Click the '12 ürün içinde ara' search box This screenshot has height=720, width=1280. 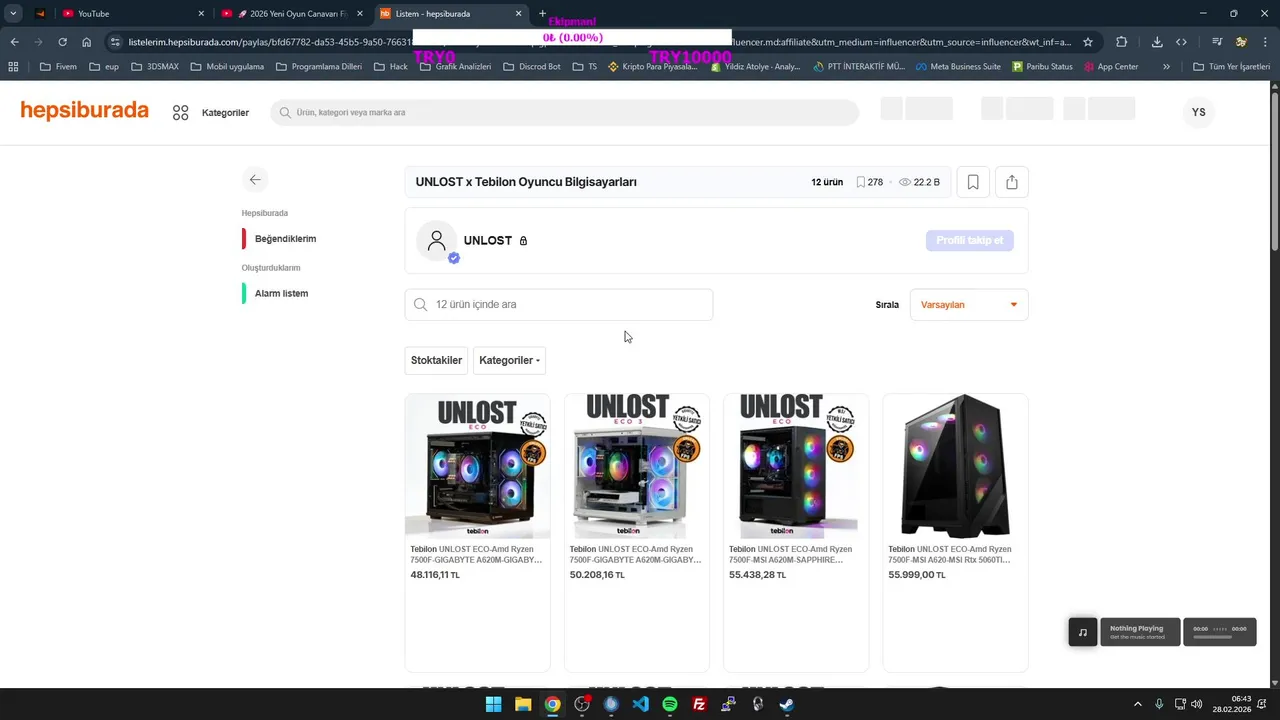coord(559,305)
